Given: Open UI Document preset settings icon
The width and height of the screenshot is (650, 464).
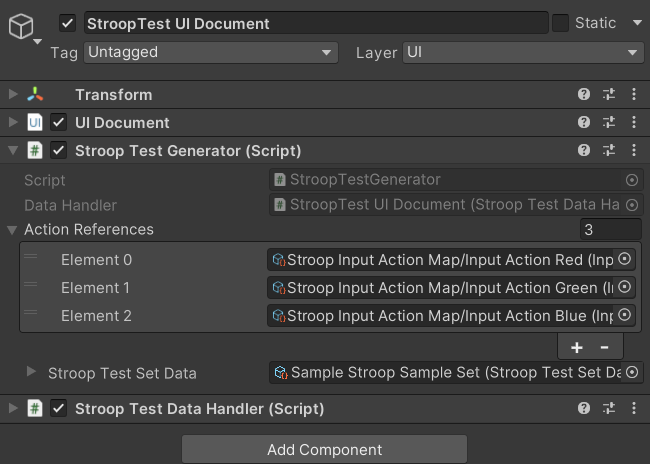Looking at the screenshot, I should pos(609,122).
